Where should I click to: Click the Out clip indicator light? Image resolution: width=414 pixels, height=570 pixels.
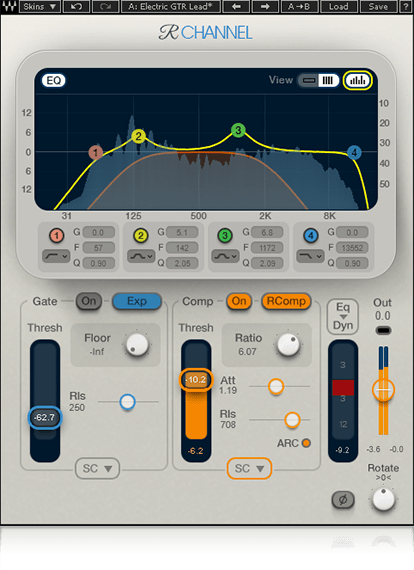[383, 330]
